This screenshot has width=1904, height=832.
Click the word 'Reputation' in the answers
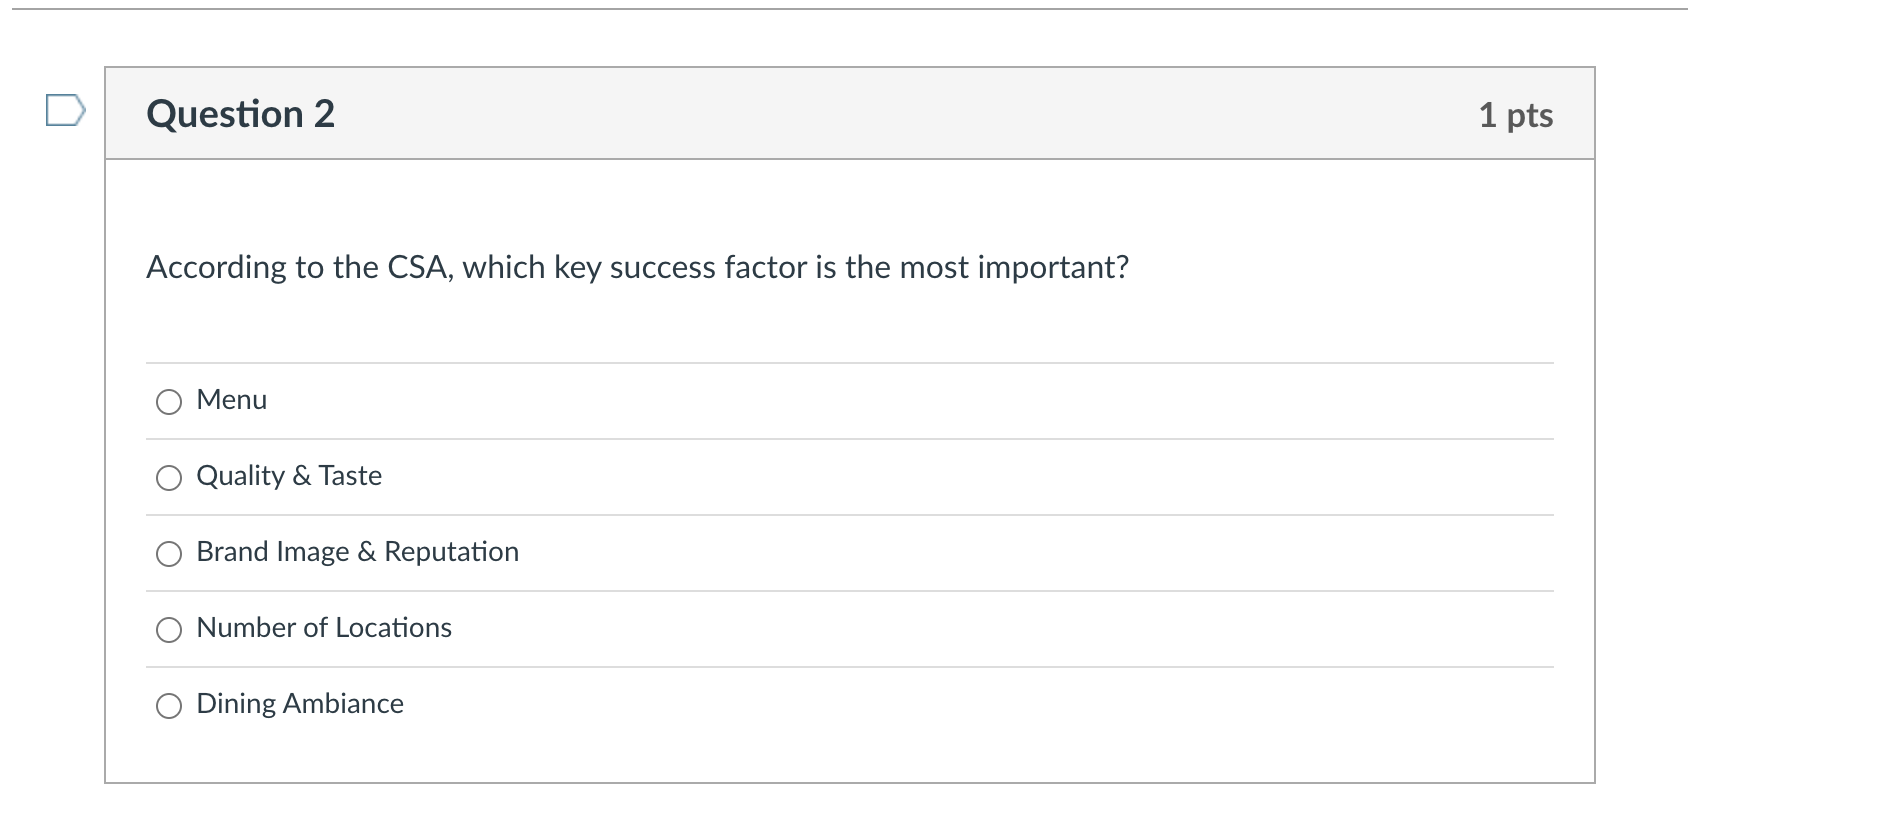click(451, 552)
